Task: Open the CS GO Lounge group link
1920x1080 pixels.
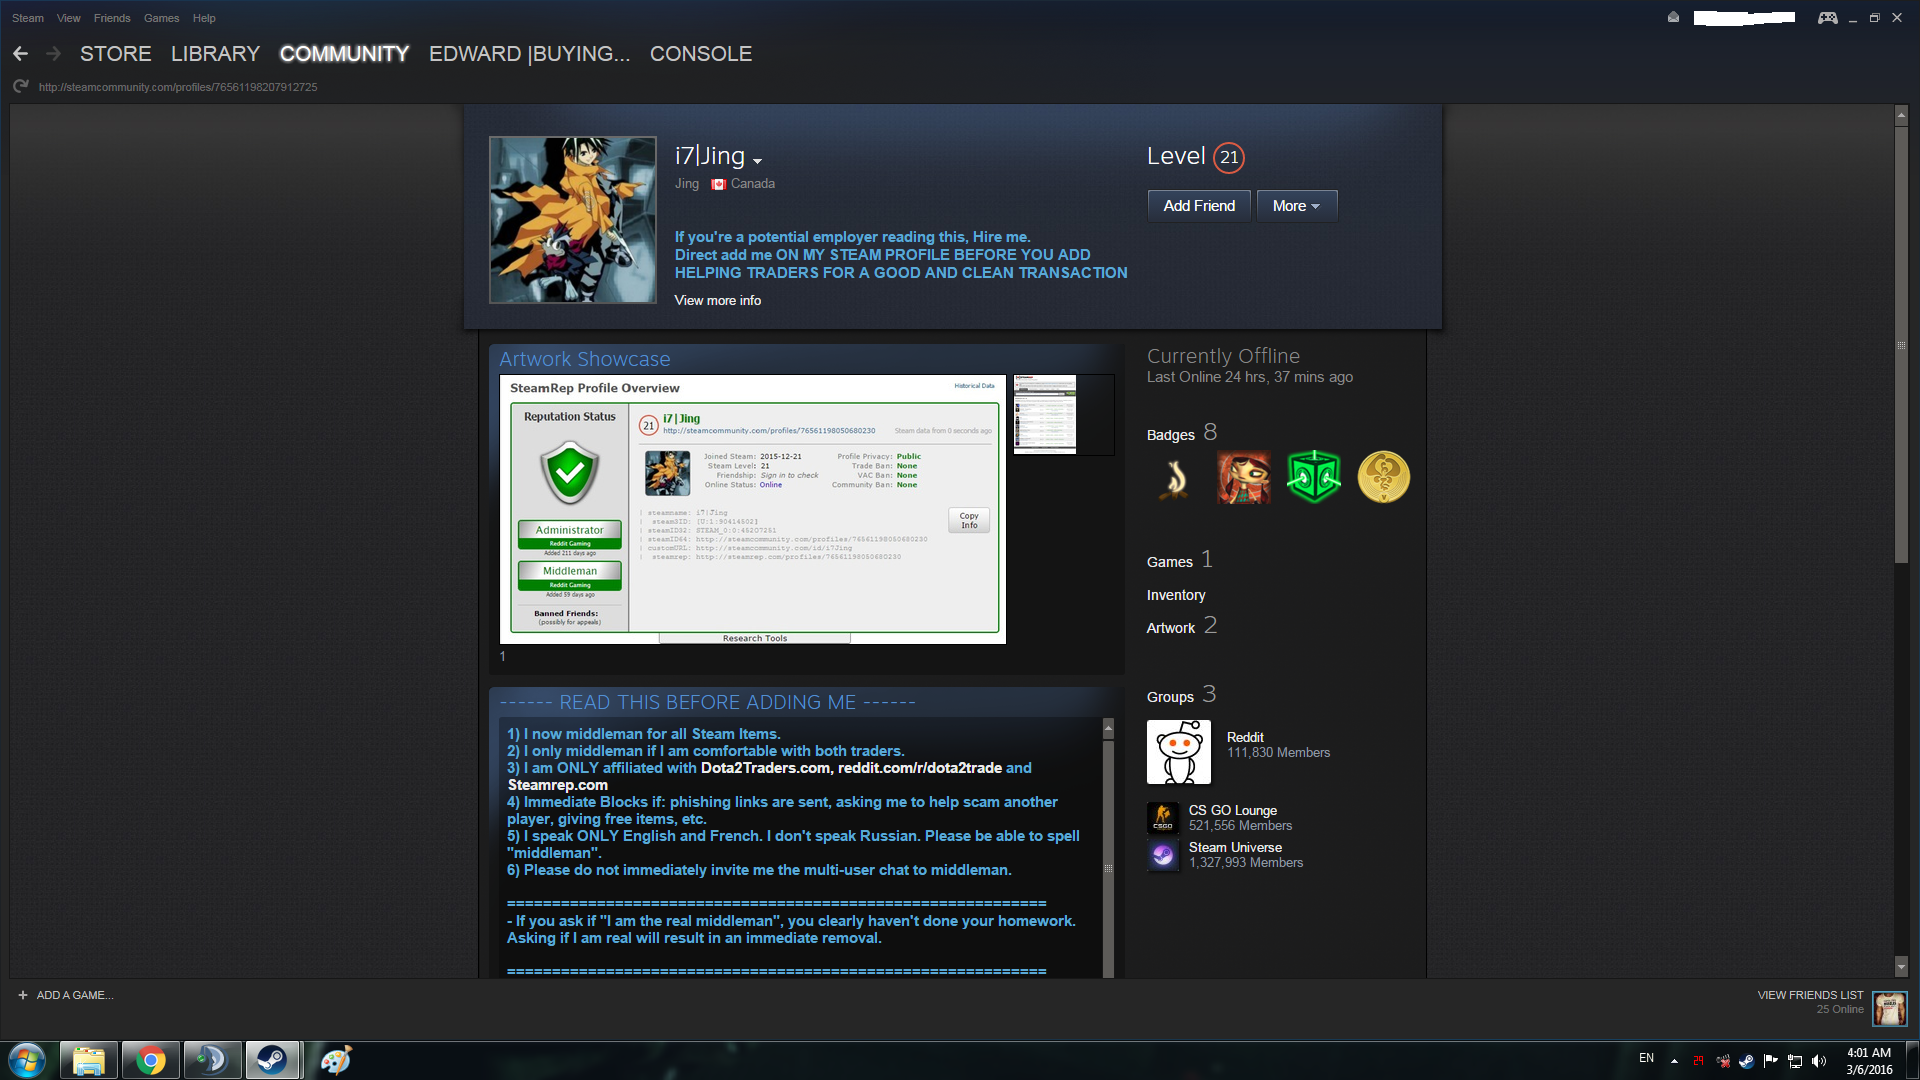Action: 1232,810
